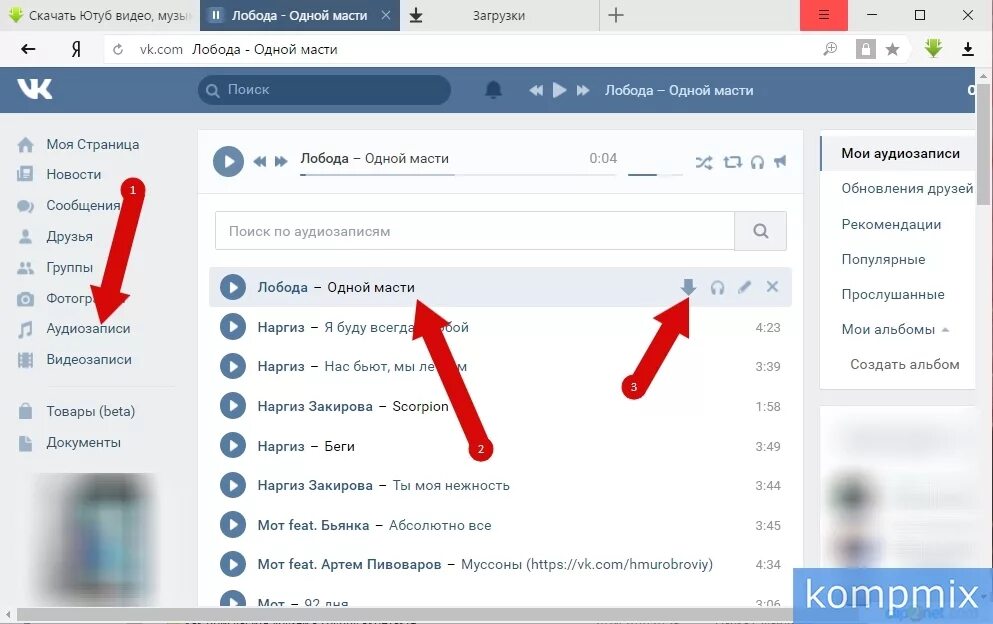Reload the page

(118, 49)
